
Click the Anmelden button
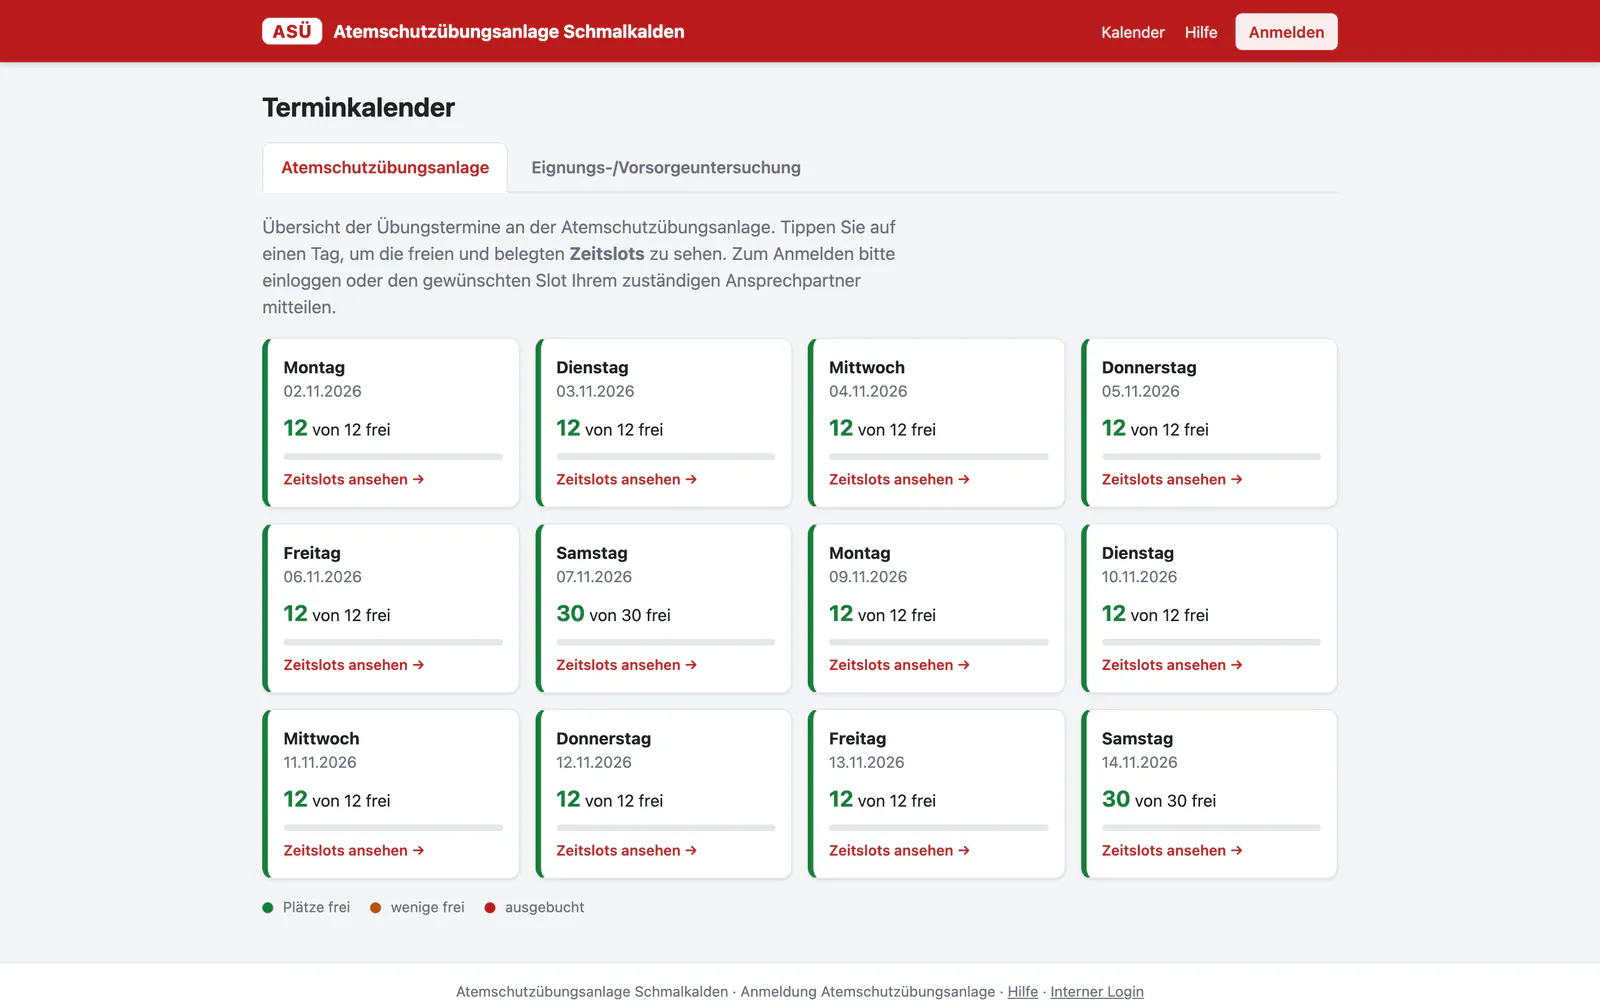(1286, 32)
